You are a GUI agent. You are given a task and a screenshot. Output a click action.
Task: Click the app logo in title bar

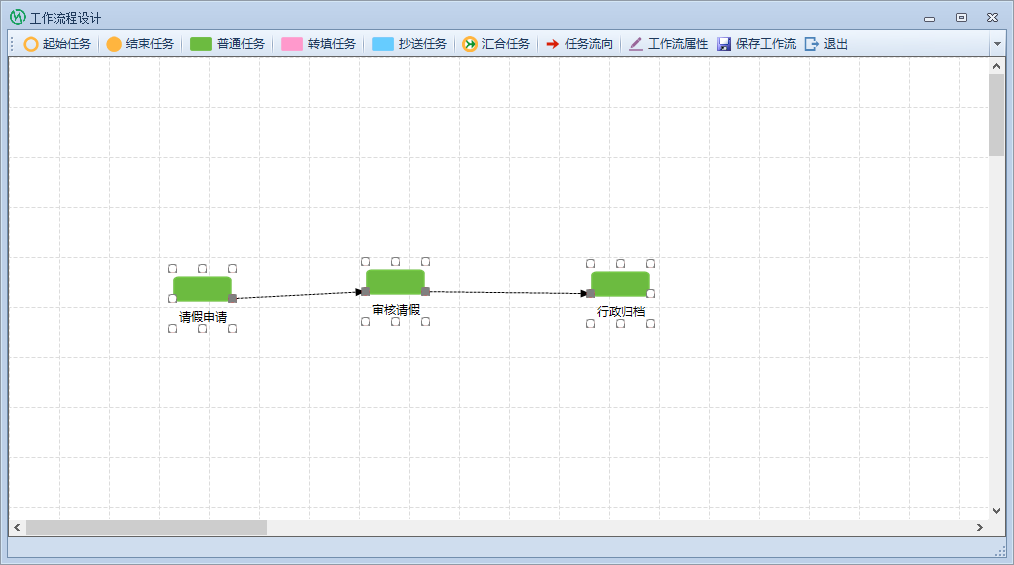point(17,17)
